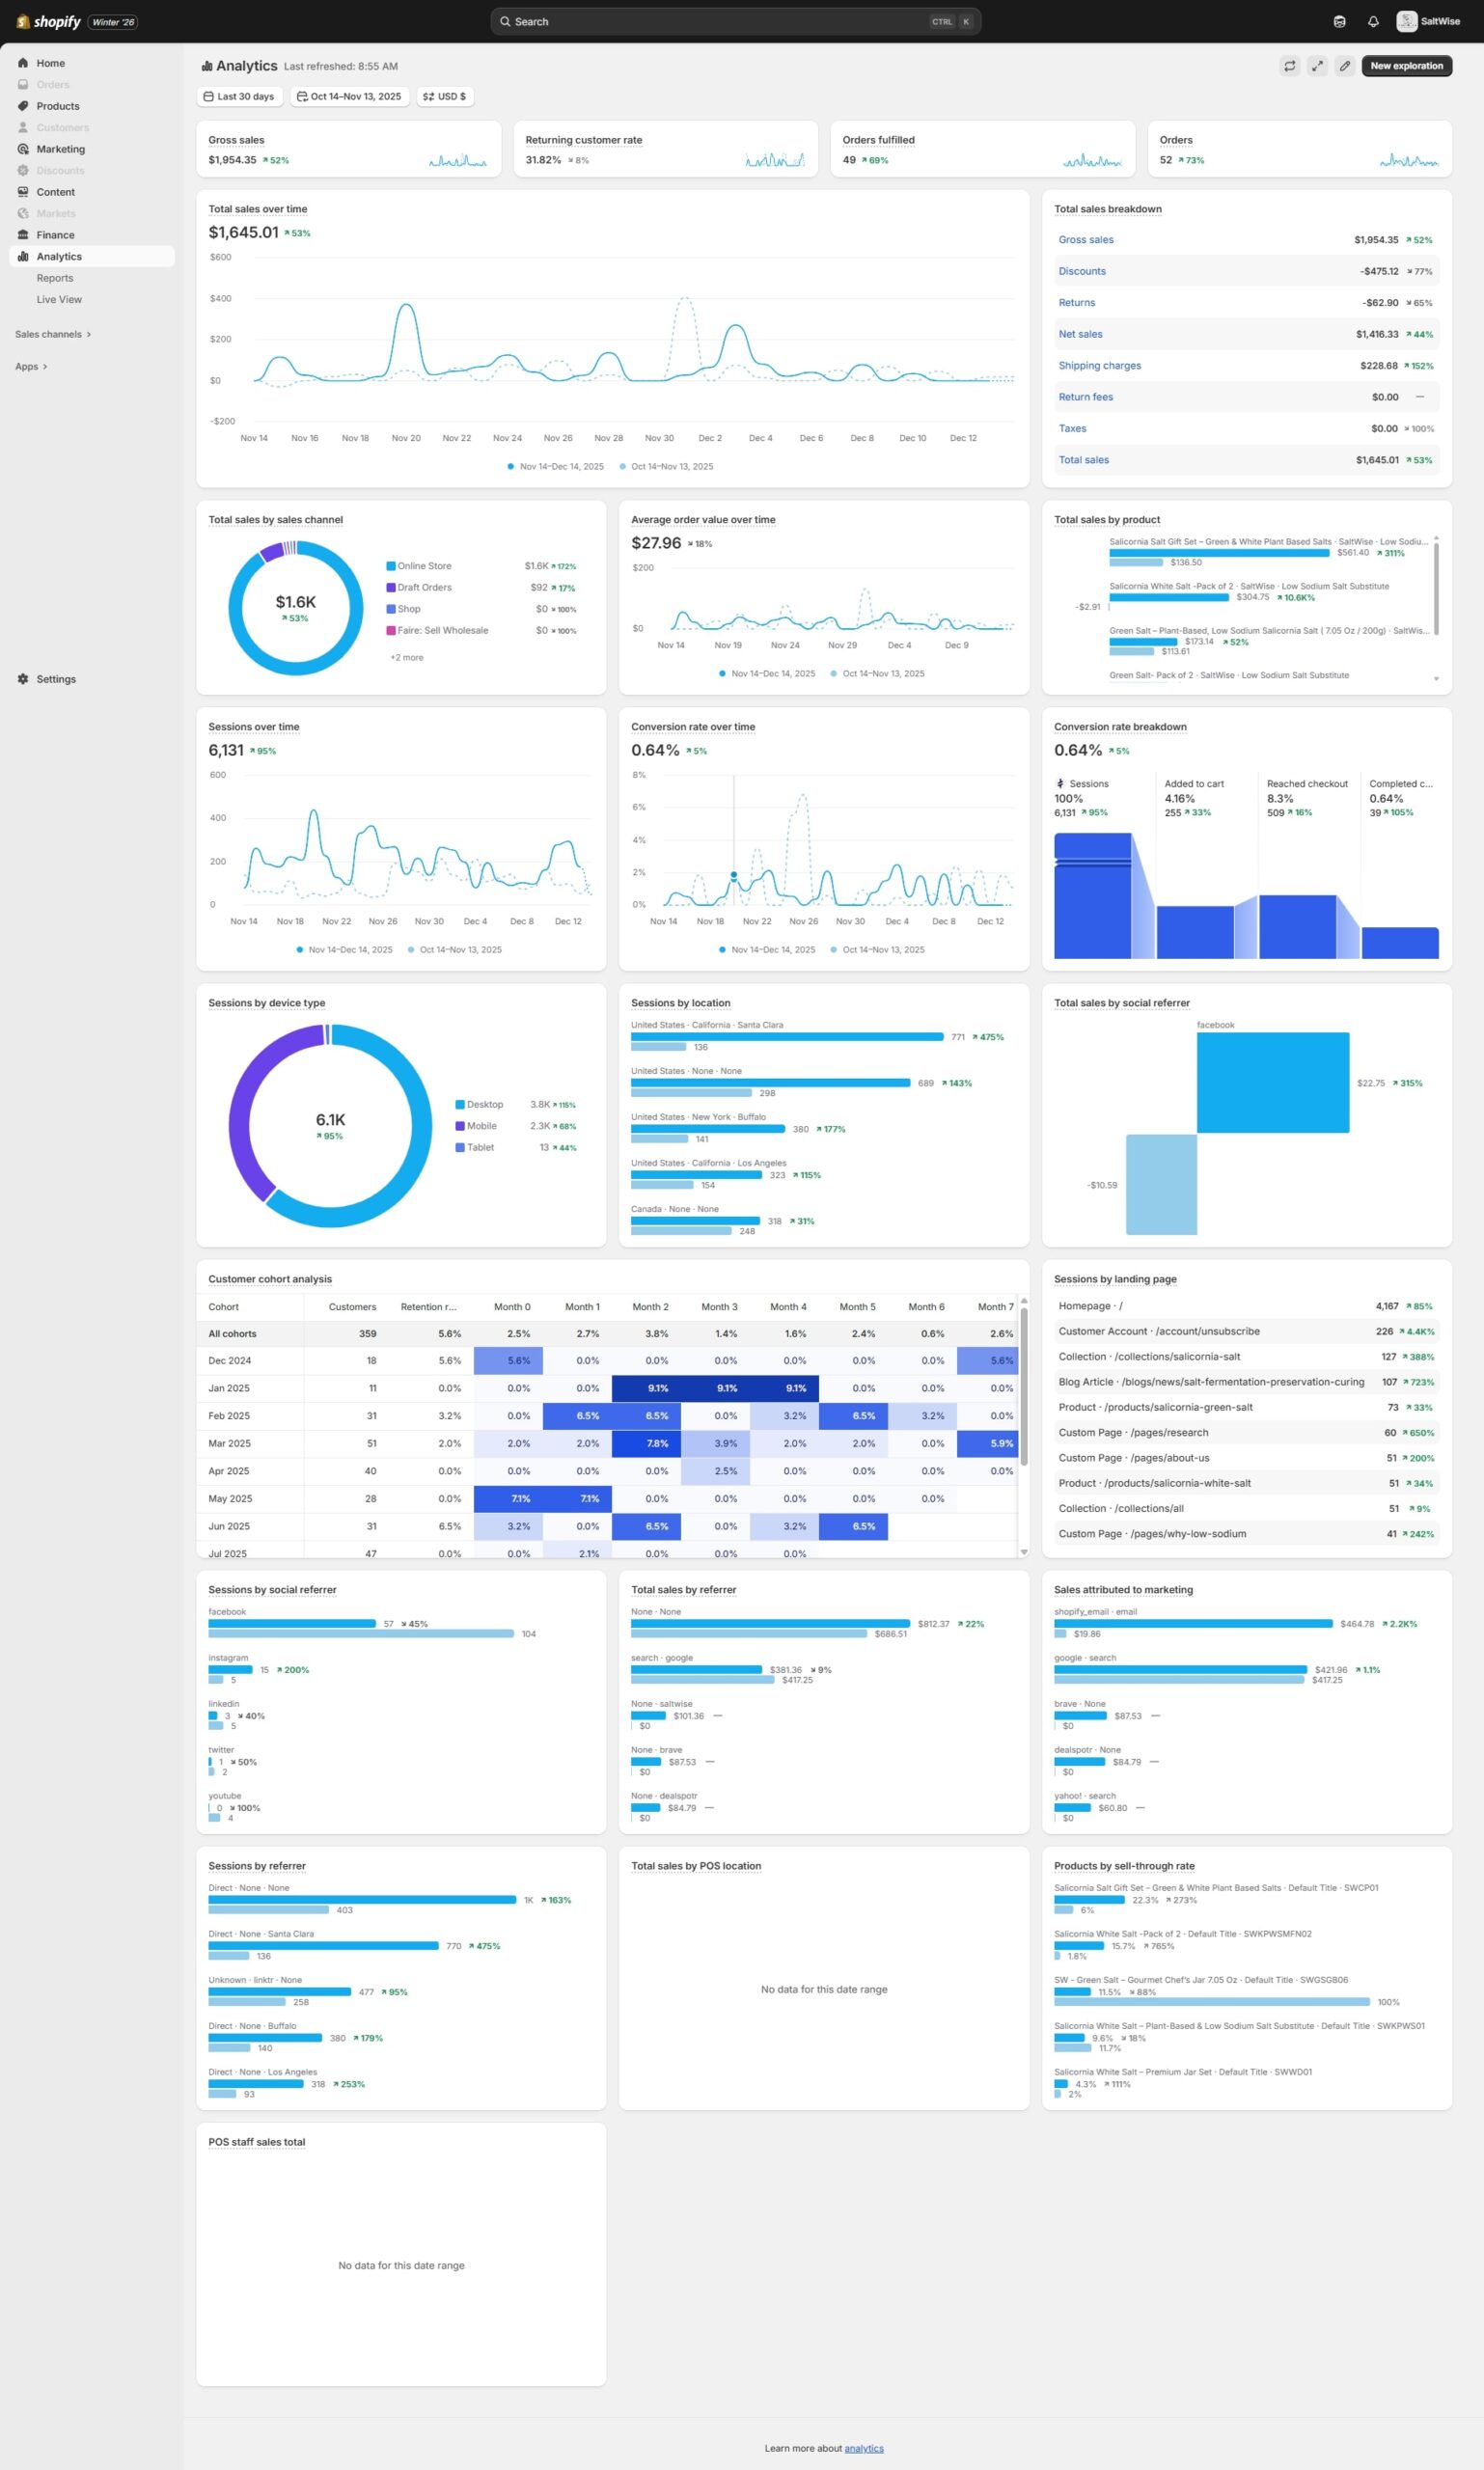
Task: Click the pencil edit dashboard icon
Action: (1345, 66)
